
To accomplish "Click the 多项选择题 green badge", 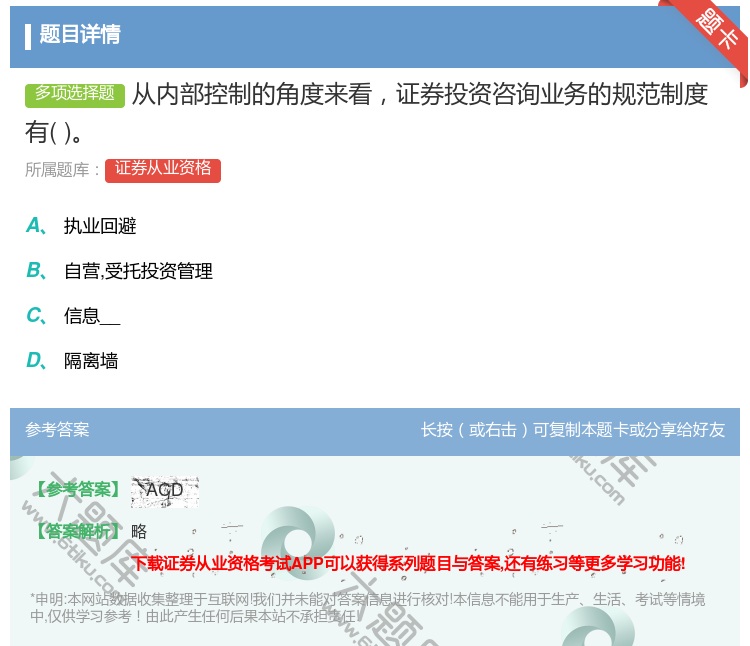I will click(x=75, y=95).
